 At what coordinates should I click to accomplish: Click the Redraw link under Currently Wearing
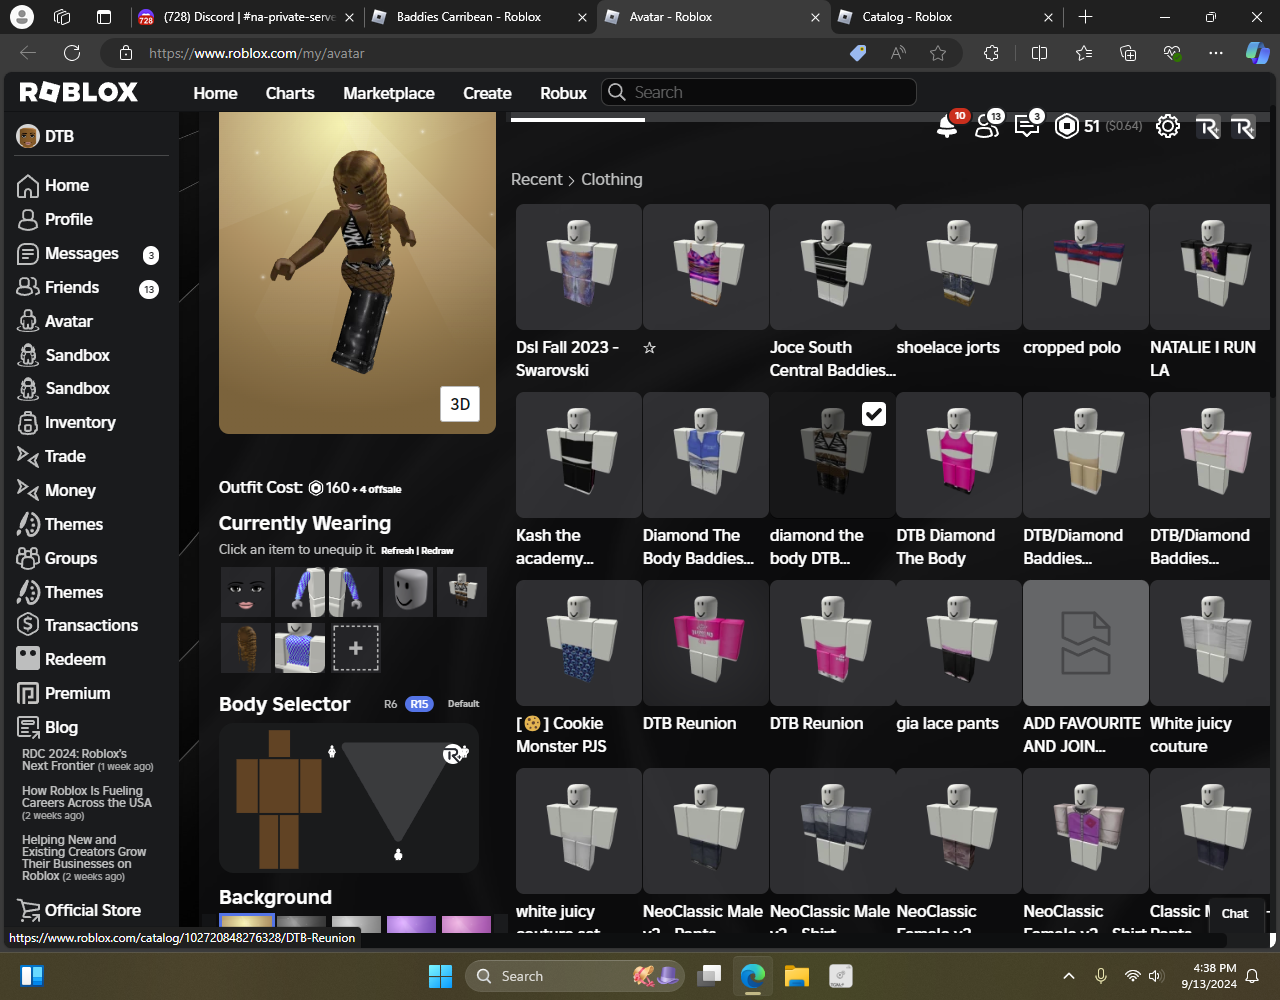click(437, 551)
